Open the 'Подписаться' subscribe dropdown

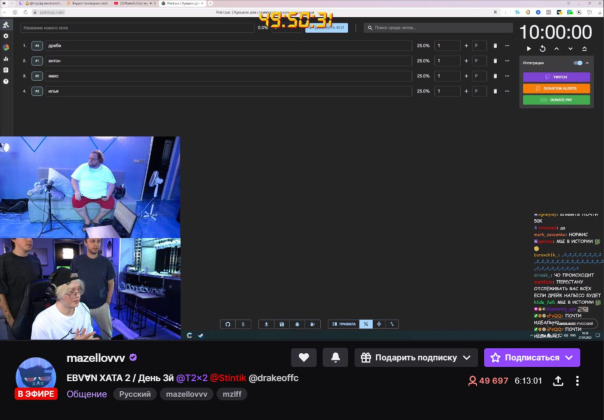pyautogui.click(x=532, y=358)
